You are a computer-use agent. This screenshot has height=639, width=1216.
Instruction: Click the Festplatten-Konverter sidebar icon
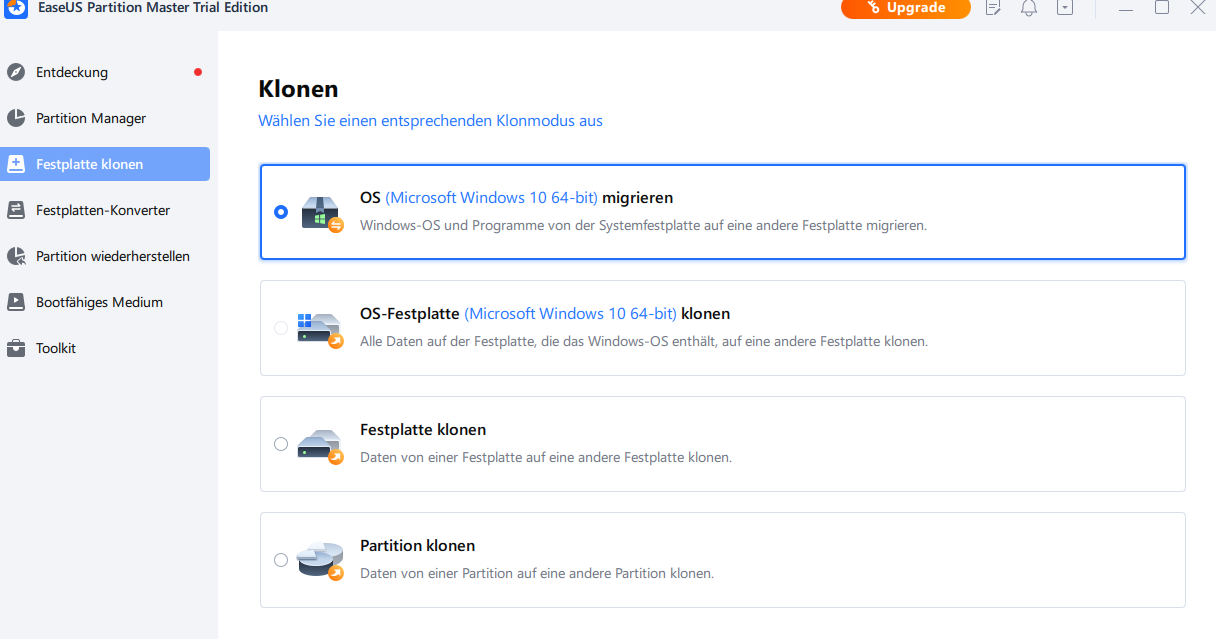(15, 210)
